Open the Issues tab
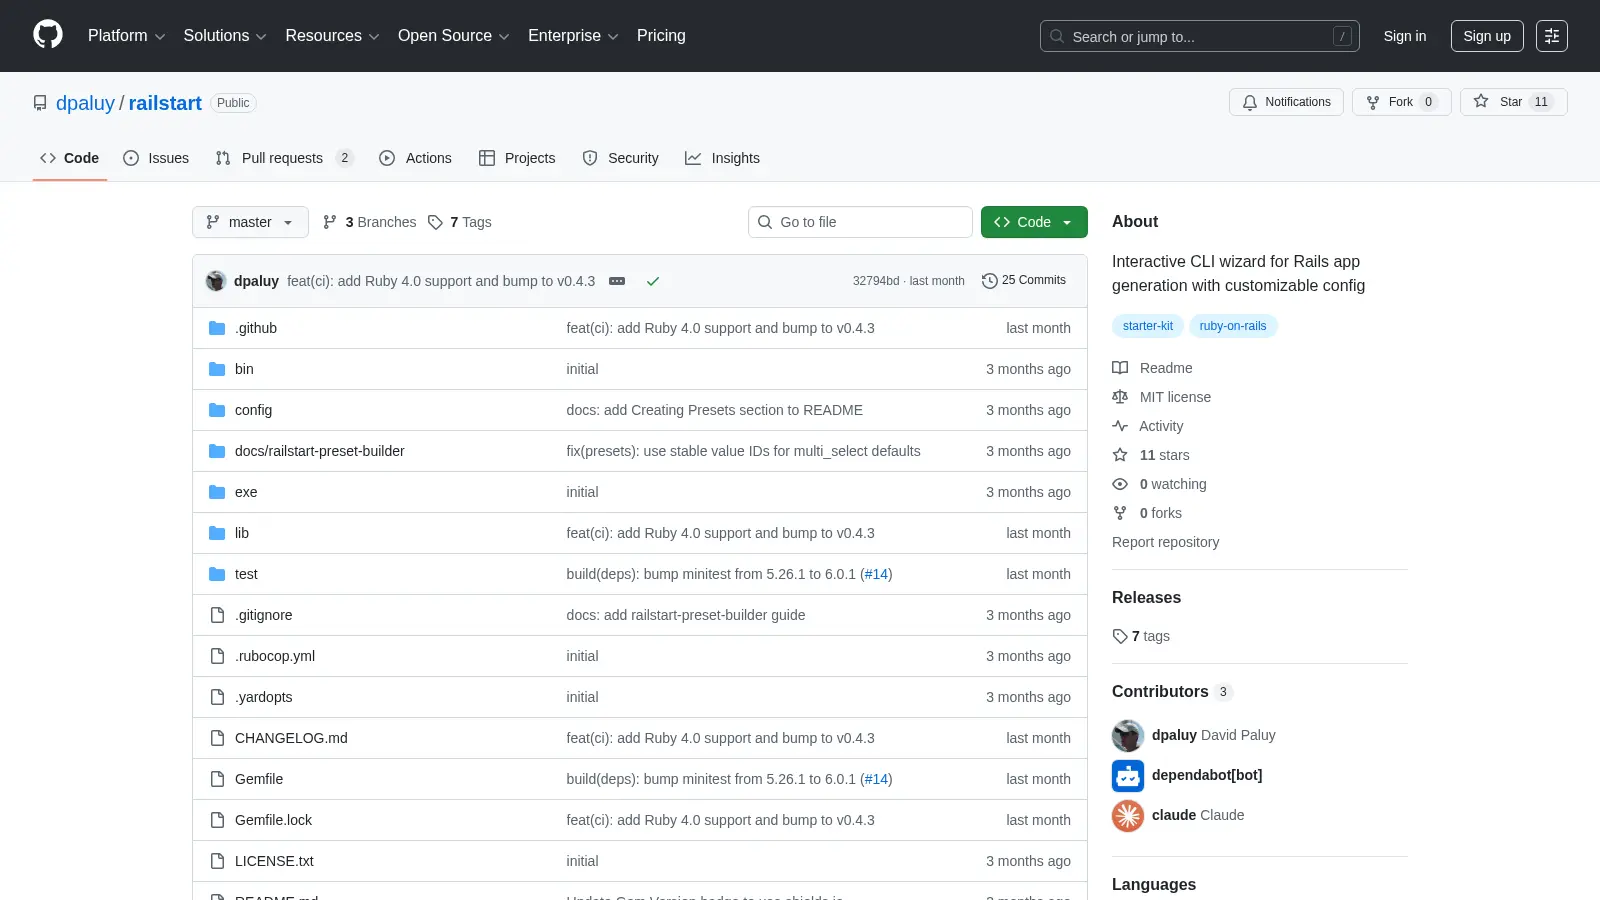The width and height of the screenshot is (1600, 900). pos(156,158)
